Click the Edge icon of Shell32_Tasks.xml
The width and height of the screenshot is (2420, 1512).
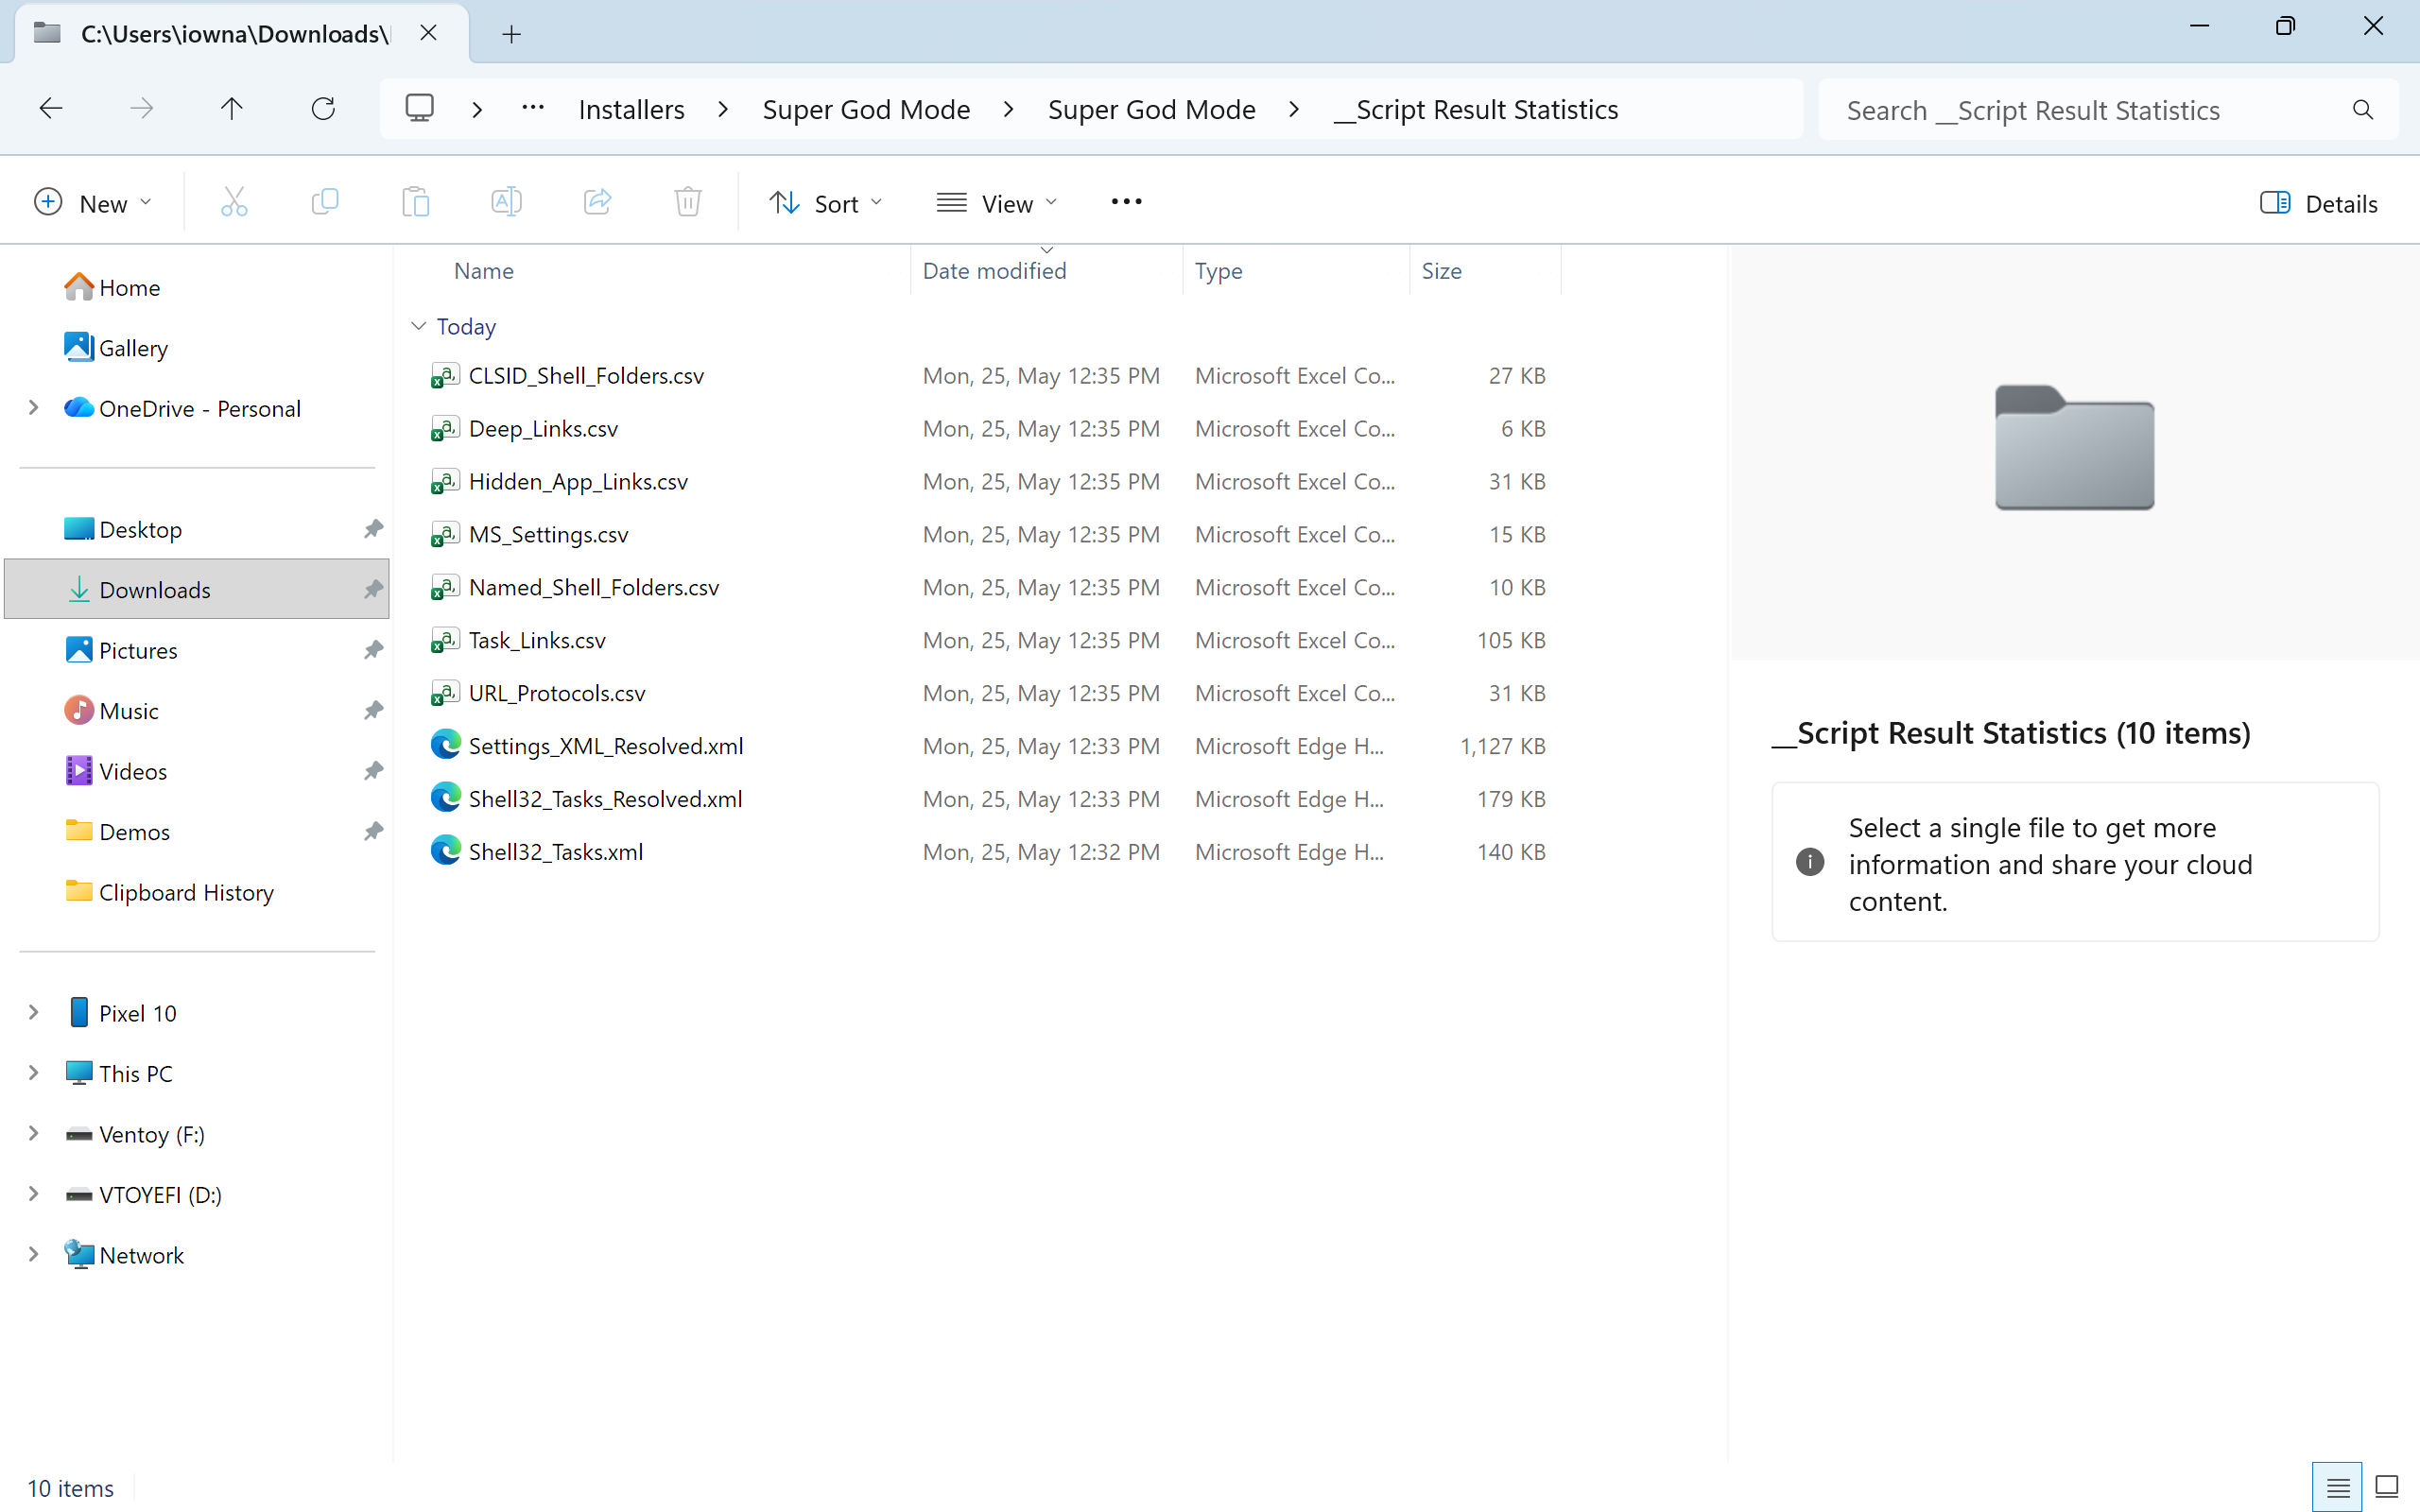[445, 851]
